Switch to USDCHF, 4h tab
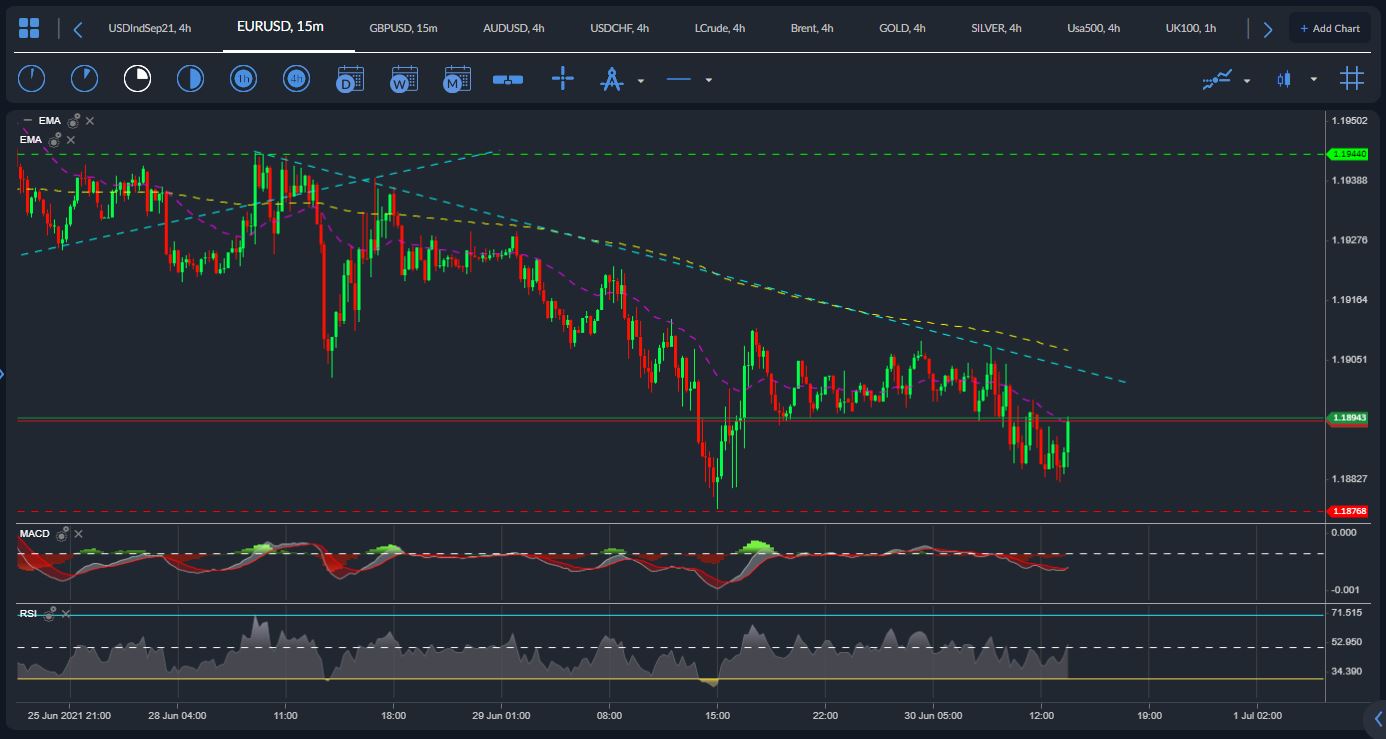The image size is (1386, 739). pos(620,28)
